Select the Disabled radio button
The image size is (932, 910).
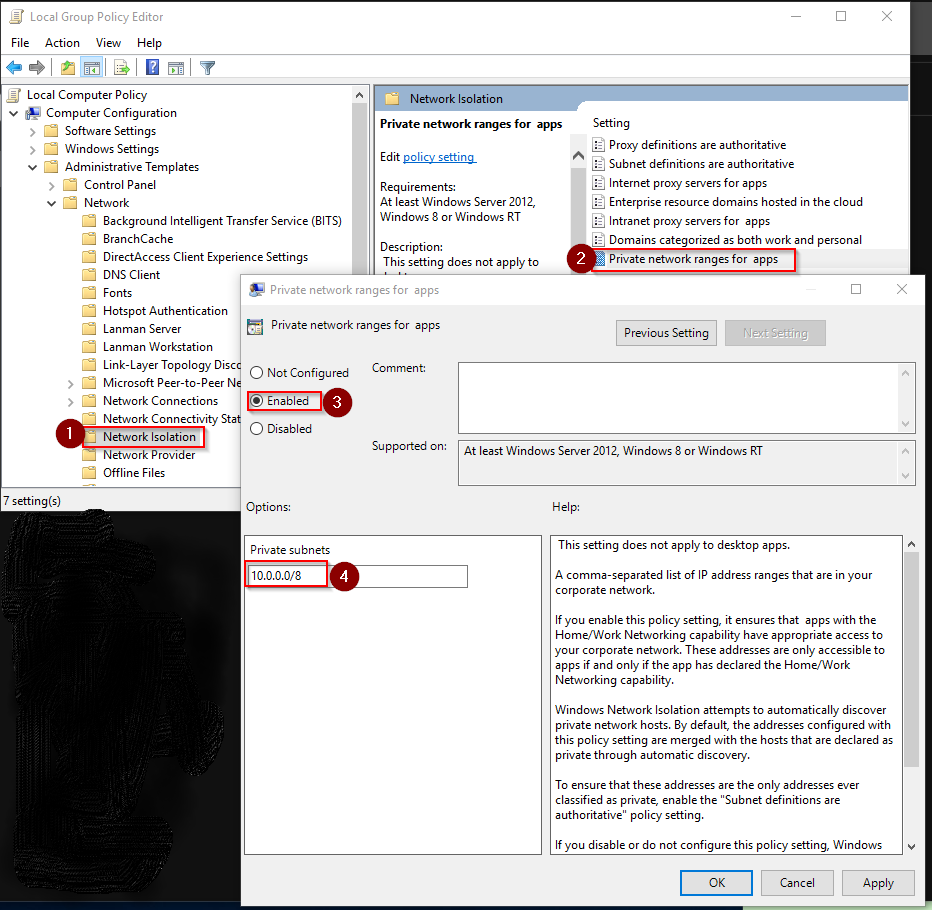256,429
